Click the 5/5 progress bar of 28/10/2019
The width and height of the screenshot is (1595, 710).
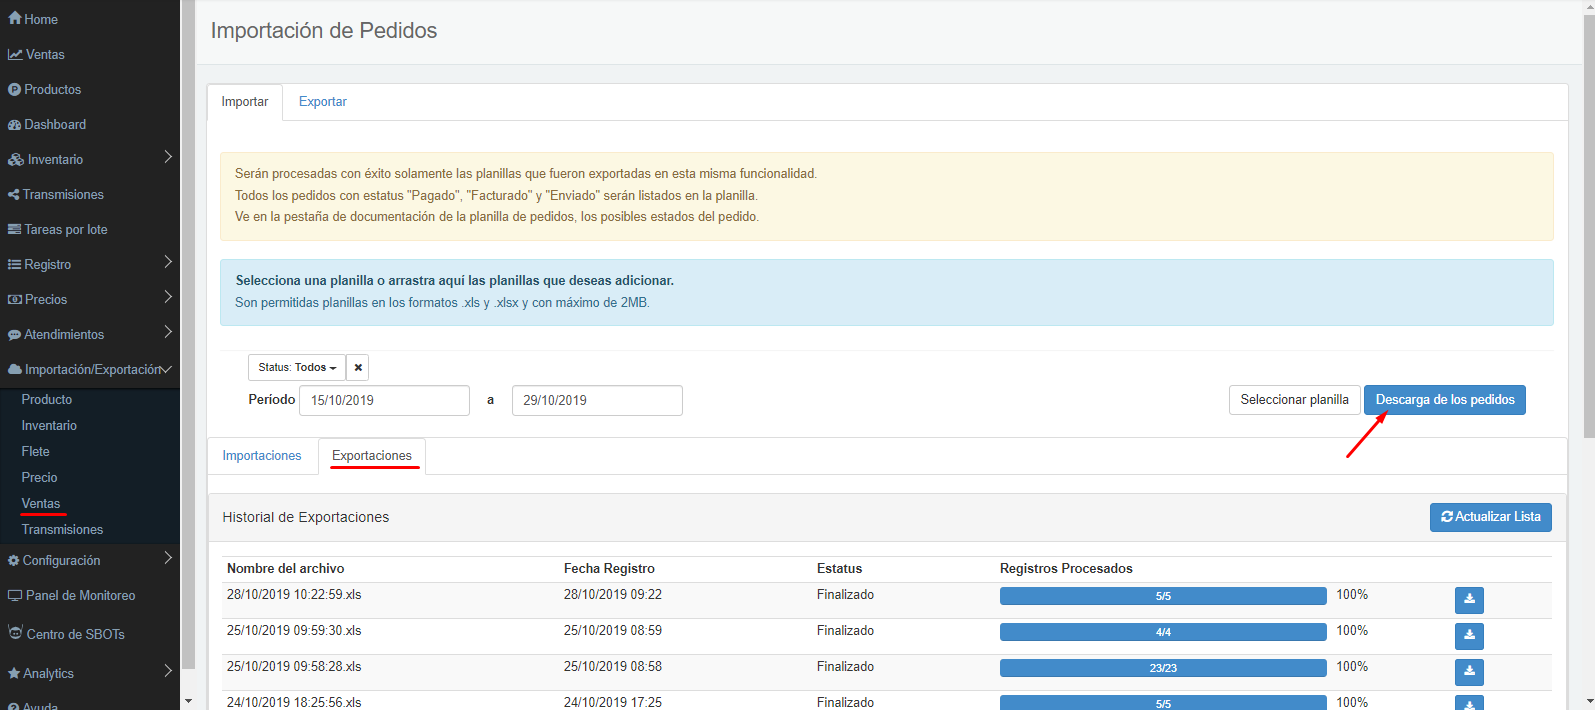point(1163,596)
